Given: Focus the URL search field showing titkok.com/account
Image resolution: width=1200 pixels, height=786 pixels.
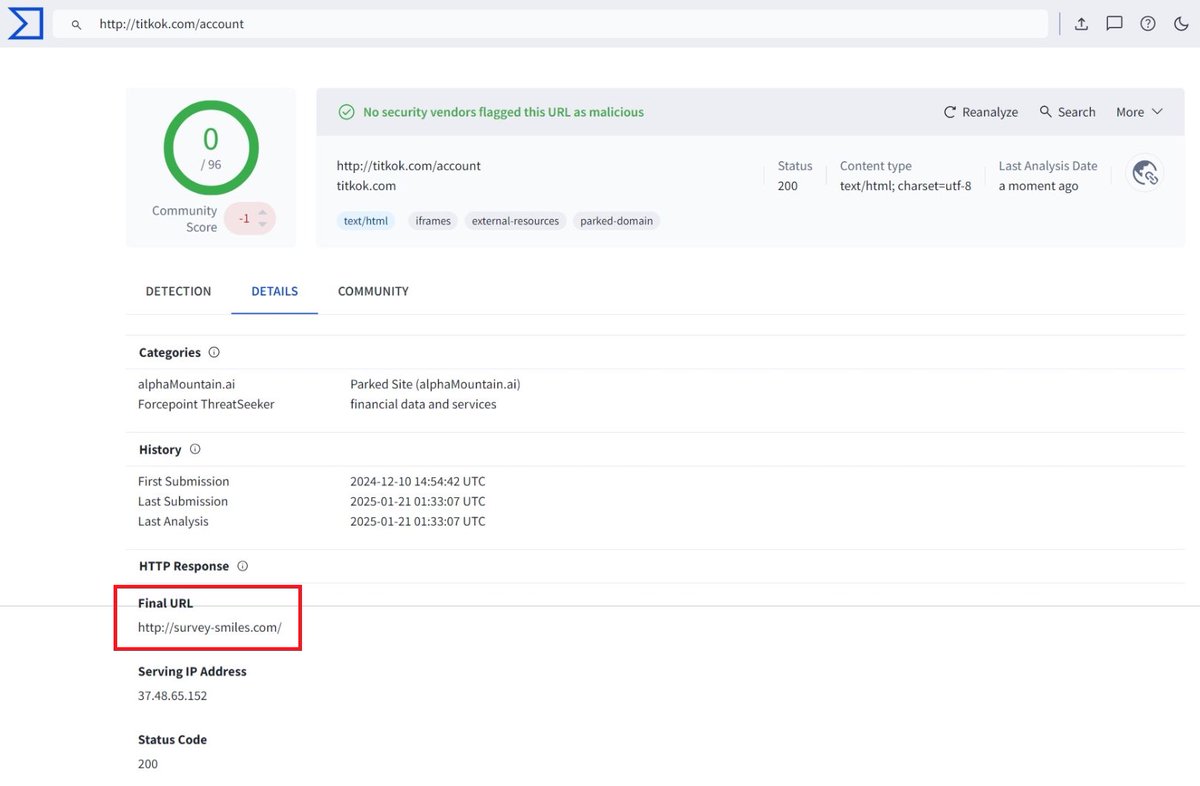Looking at the screenshot, I should click(550, 24).
